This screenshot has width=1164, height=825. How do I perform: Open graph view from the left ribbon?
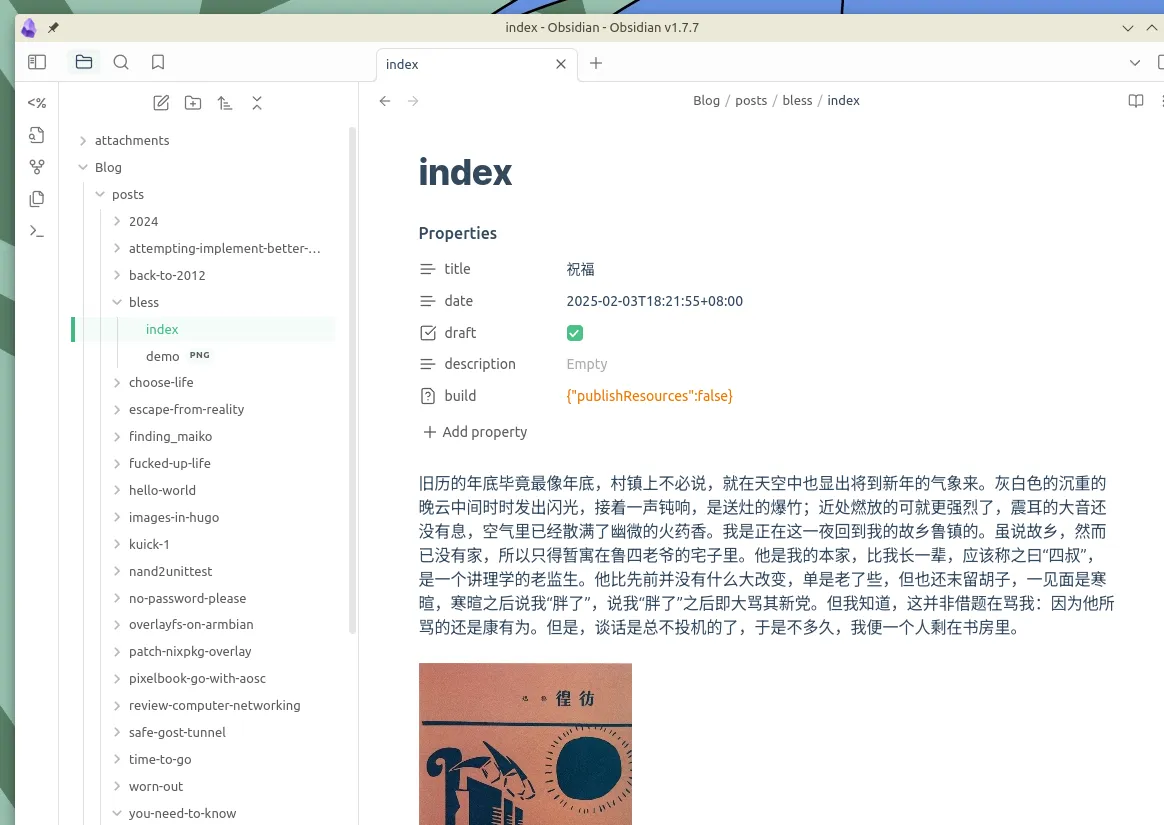37,166
